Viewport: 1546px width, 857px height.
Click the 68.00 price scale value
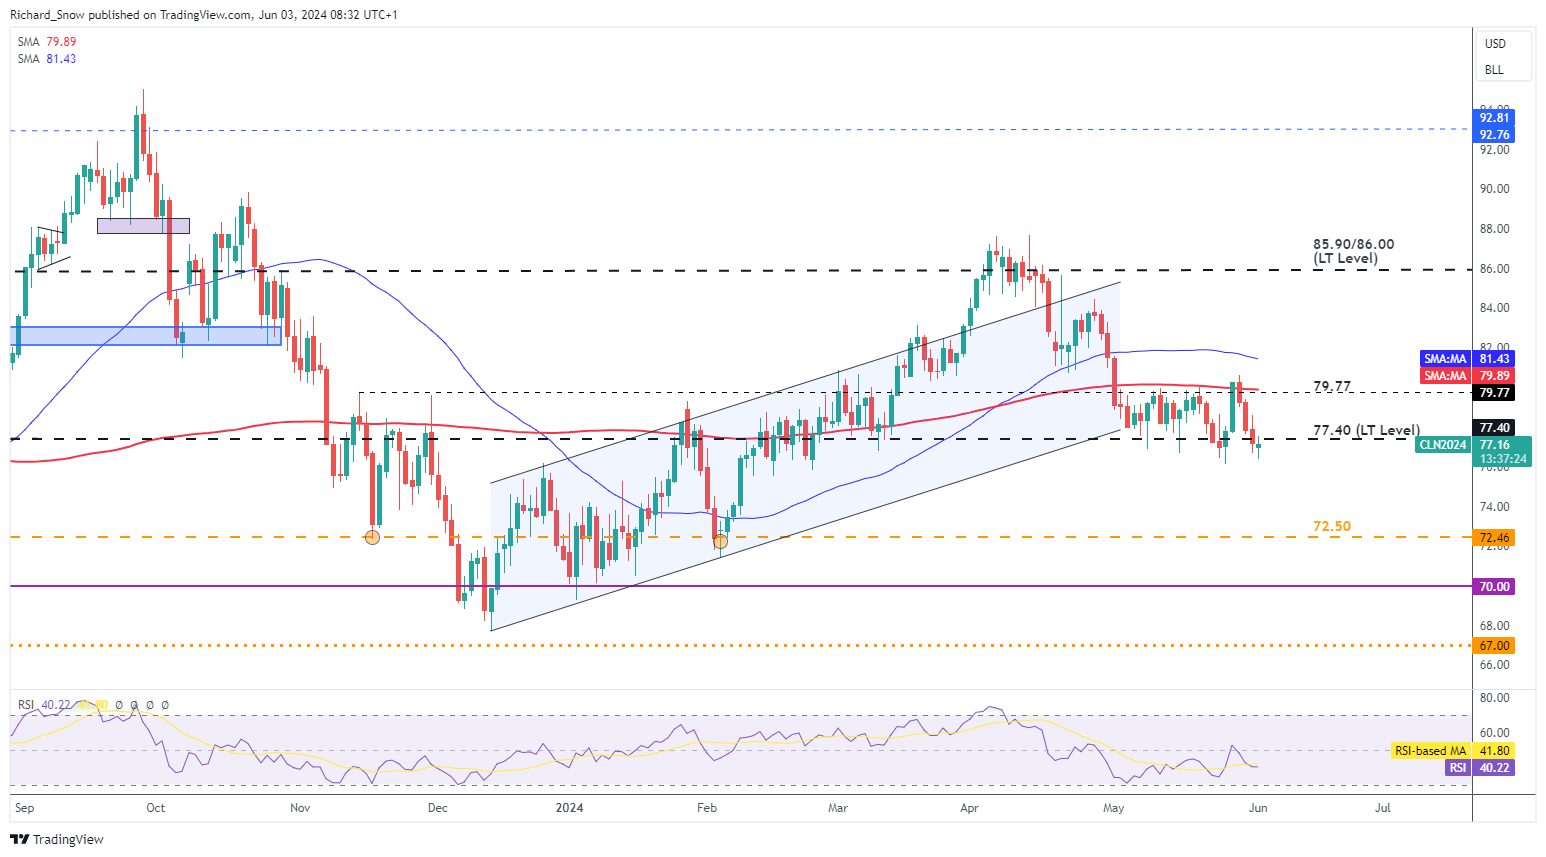[x=1494, y=626]
